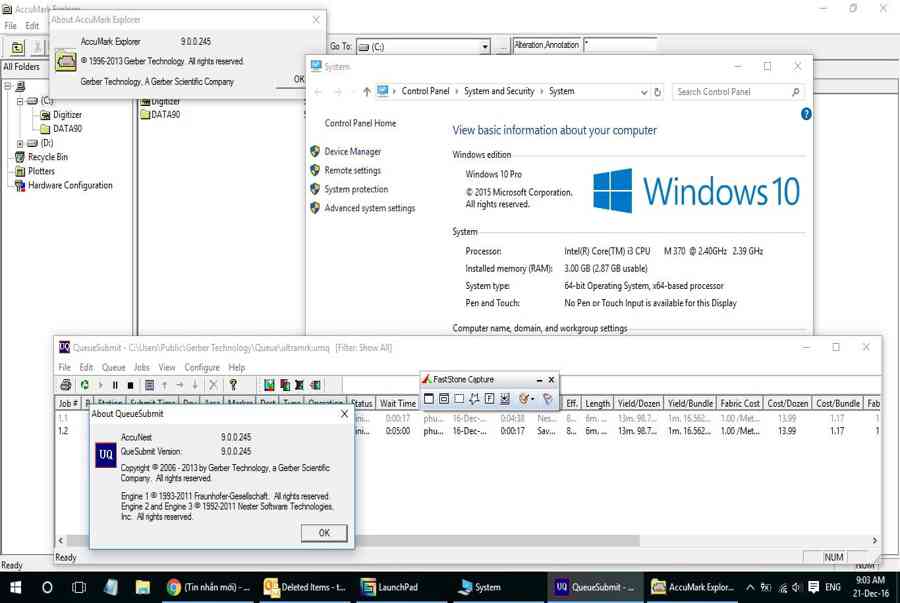
Task: Click System and Security breadcrumb
Action: 499,91
